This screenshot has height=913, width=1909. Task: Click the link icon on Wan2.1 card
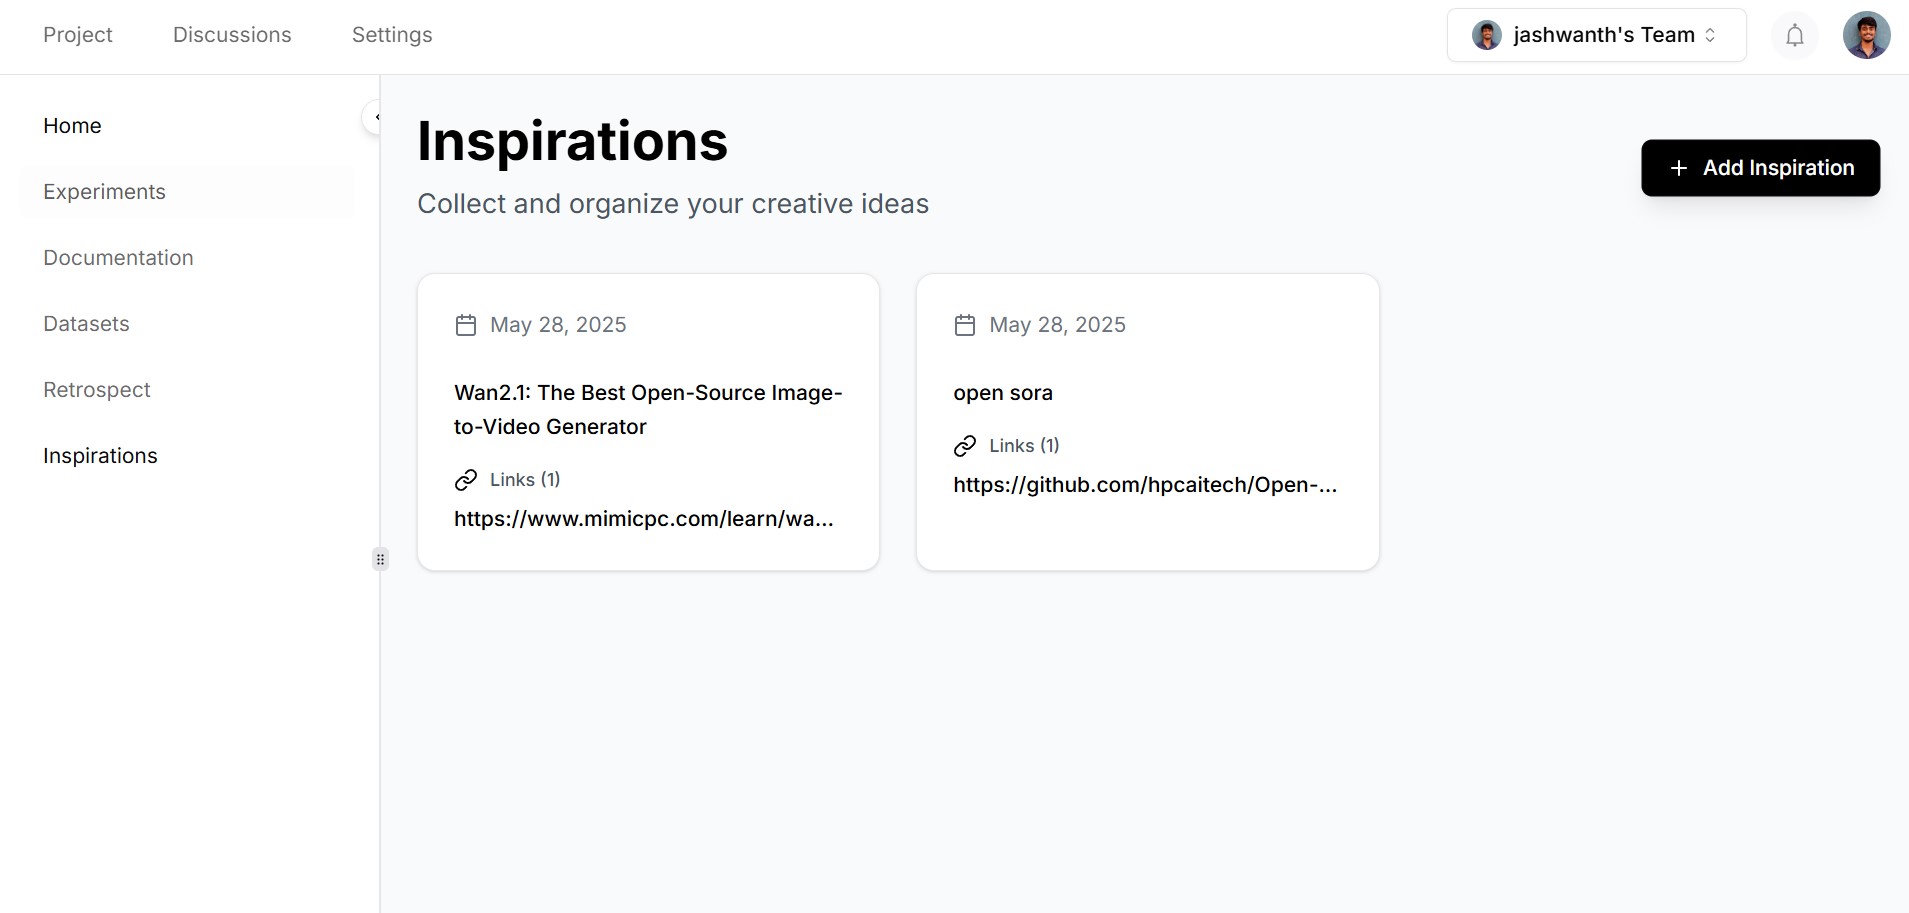point(466,480)
